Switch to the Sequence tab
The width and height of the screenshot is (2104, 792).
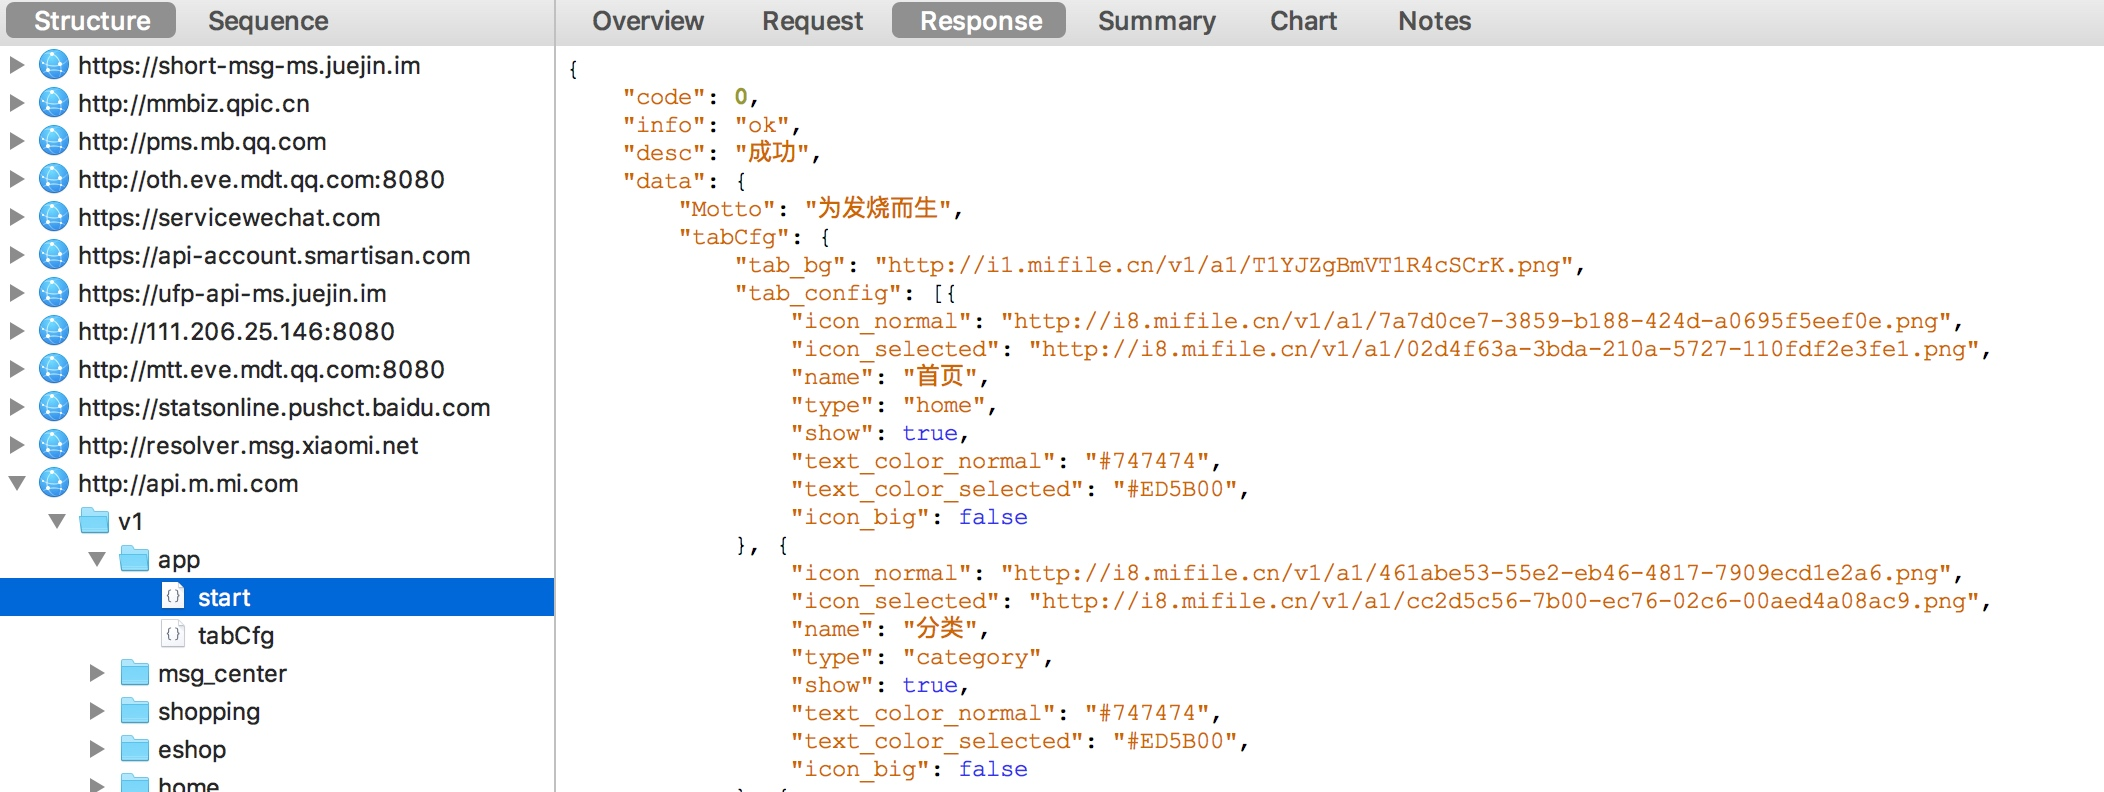tap(268, 21)
